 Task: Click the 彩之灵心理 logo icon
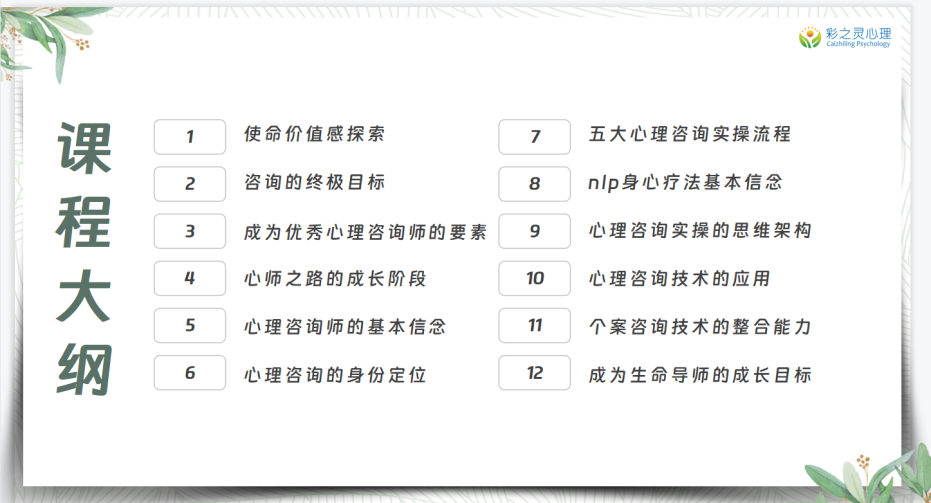(809, 37)
